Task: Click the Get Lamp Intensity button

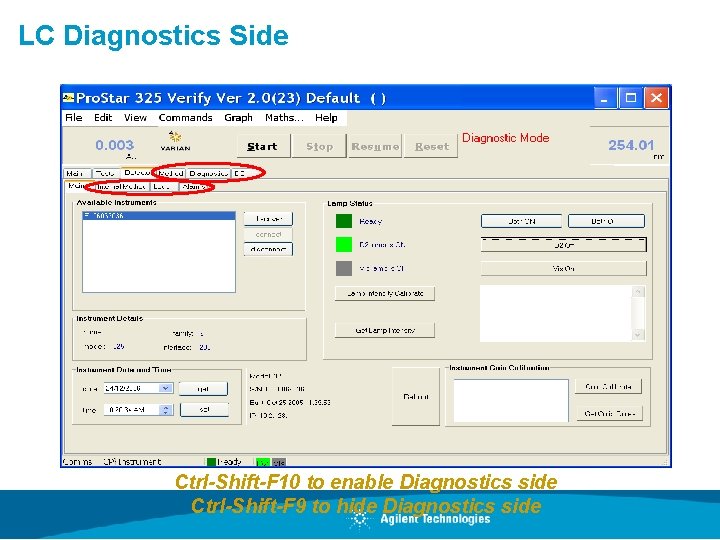Action: (385, 330)
